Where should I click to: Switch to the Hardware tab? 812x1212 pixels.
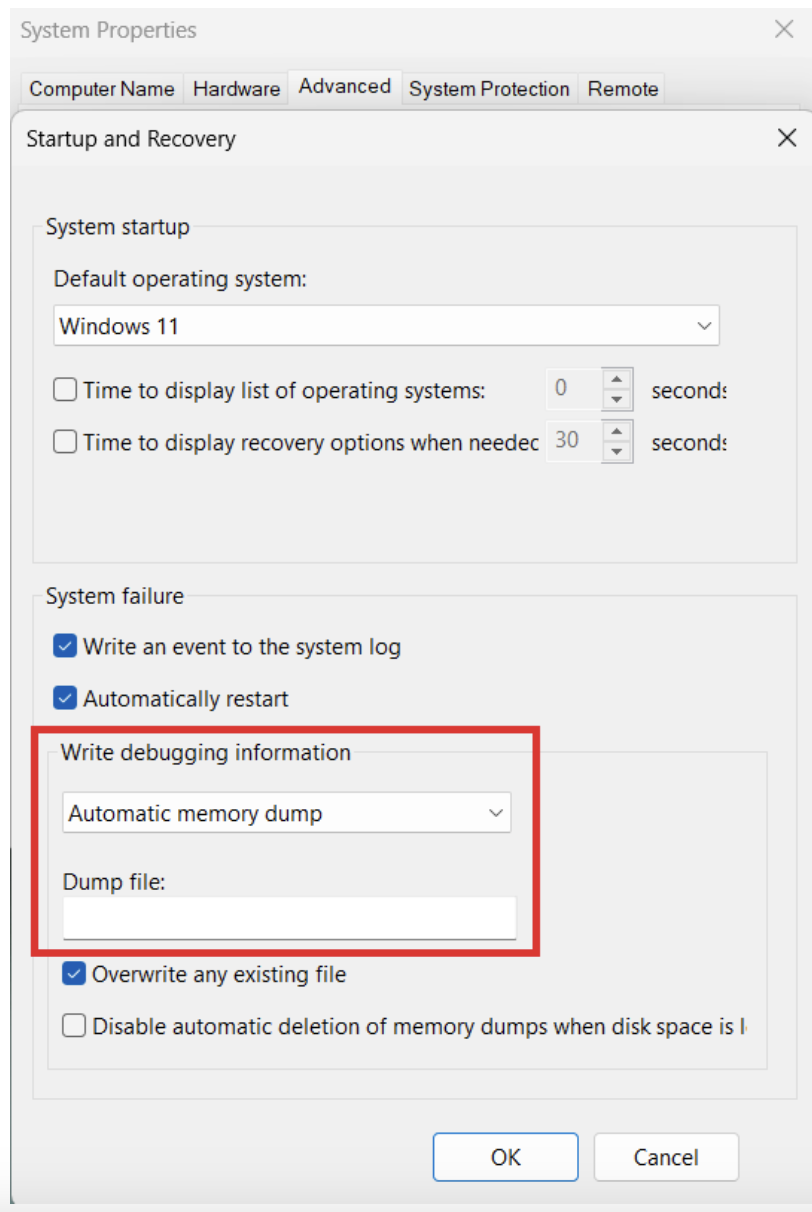[236, 89]
